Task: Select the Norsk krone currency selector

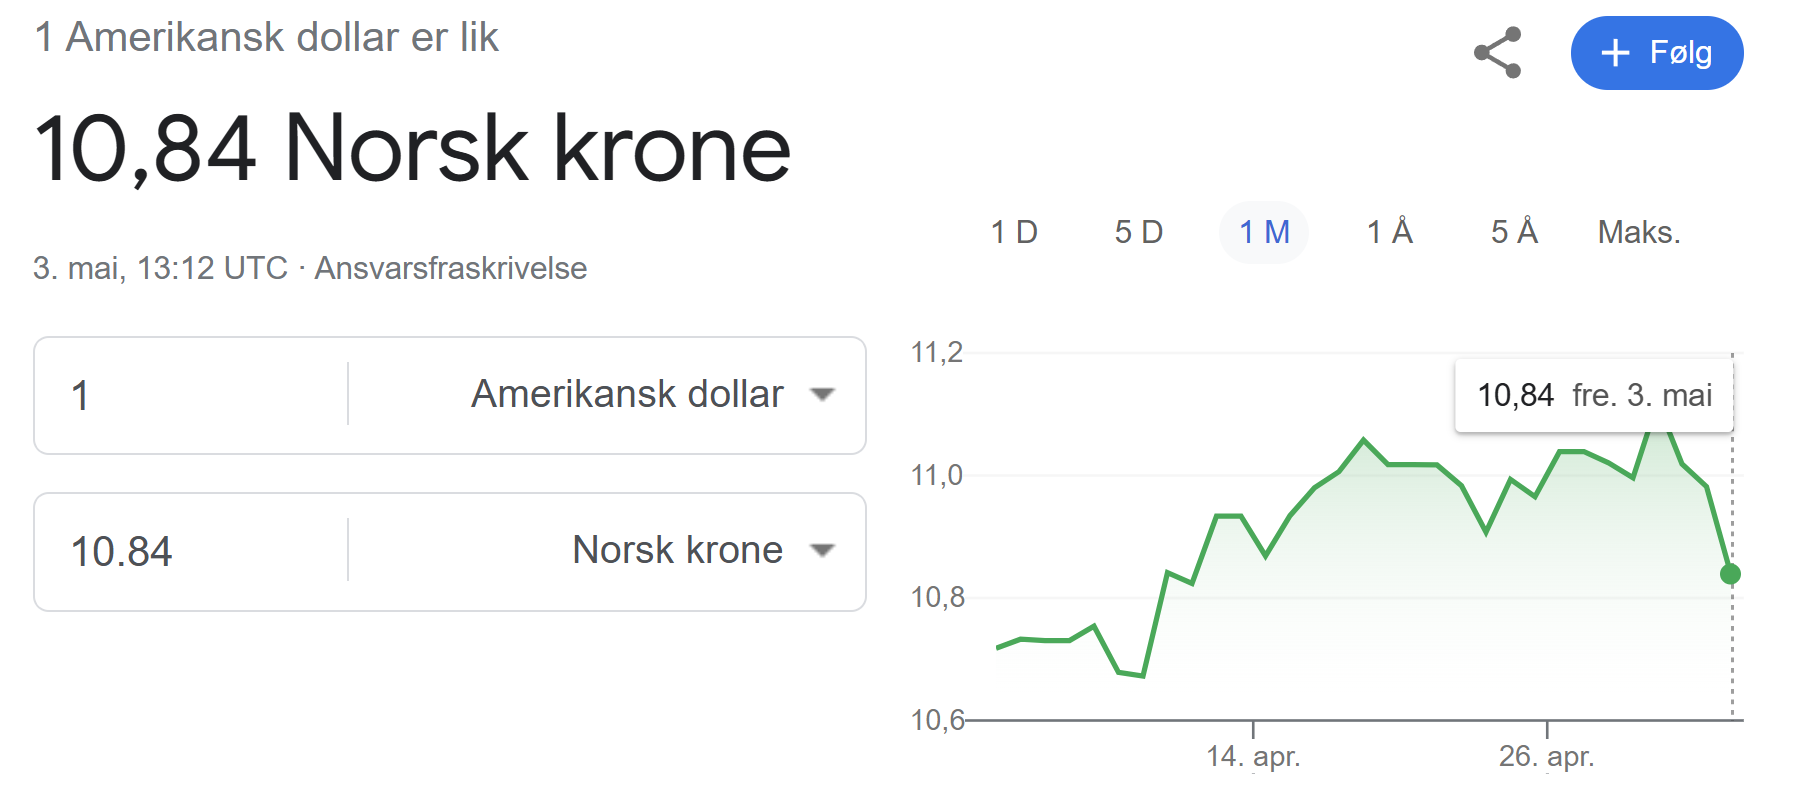Action: [607, 551]
